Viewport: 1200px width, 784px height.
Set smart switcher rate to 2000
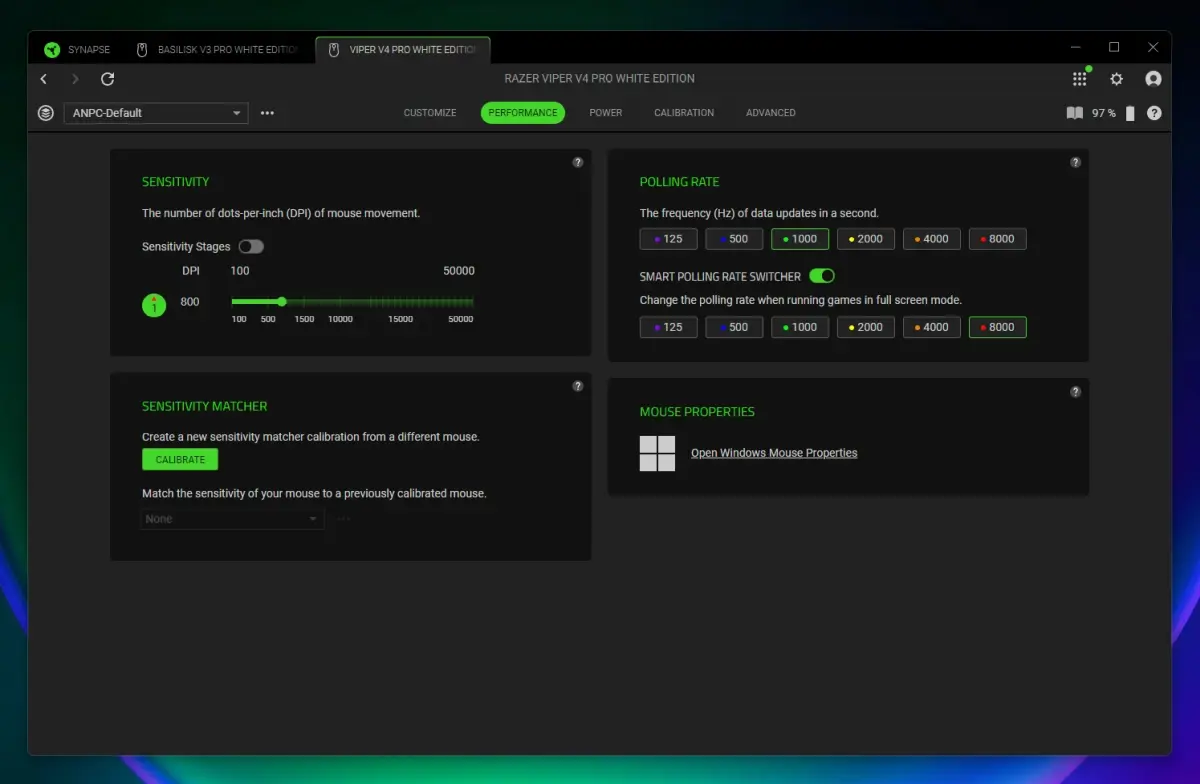866,327
